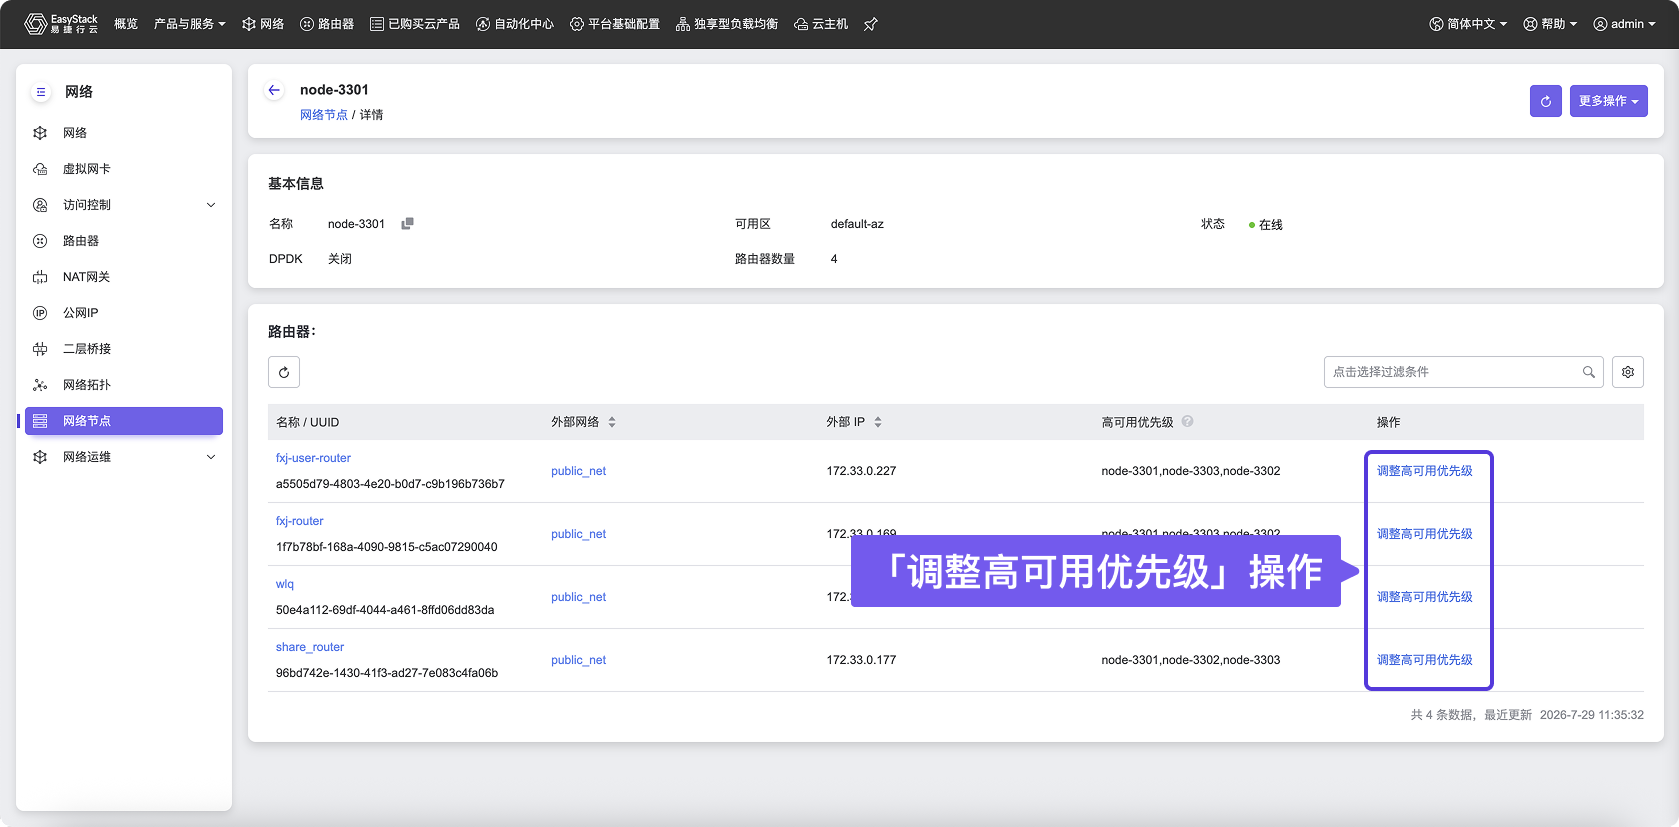
Task: Click the default-az availability zone value
Action: [857, 224]
